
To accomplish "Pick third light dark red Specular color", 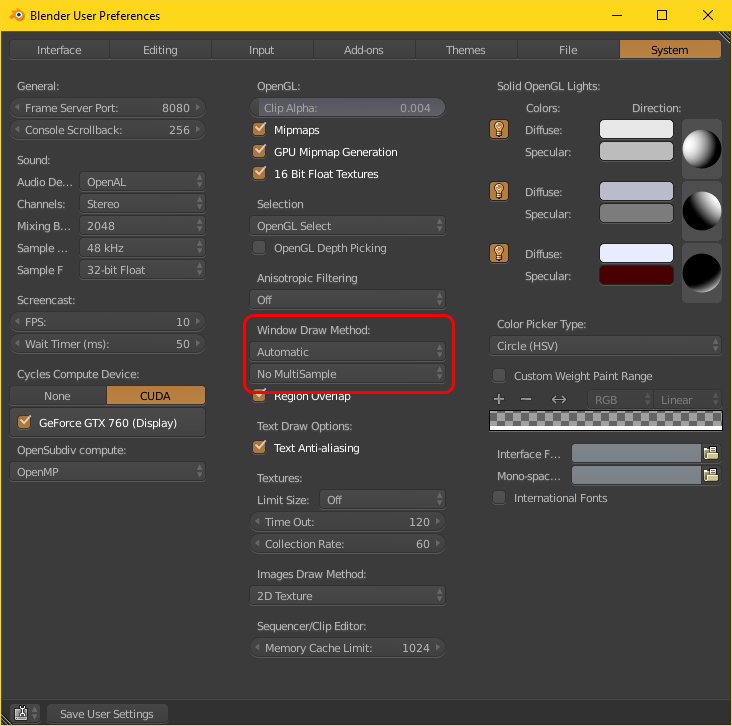I will 636,275.
